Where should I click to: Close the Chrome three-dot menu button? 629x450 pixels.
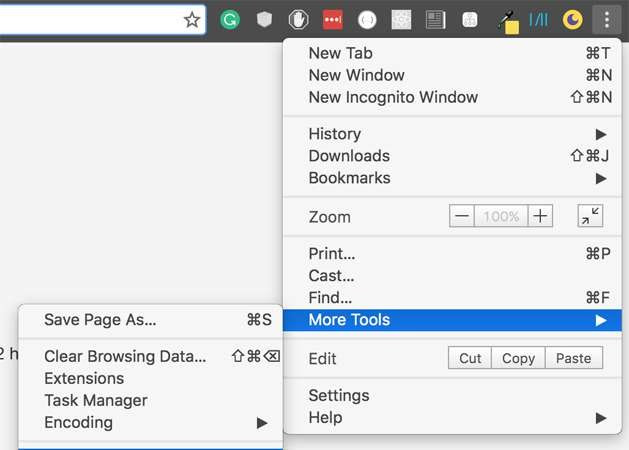pyautogui.click(x=607, y=20)
